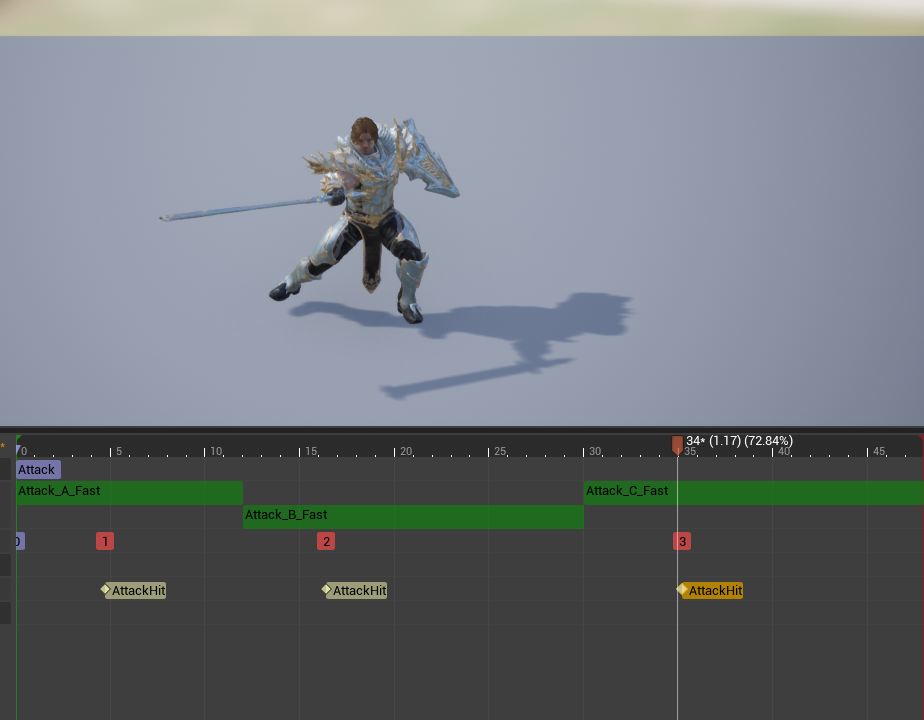The height and width of the screenshot is (720, 924).
Task: Select the AttackHit notify below marker 2
Action: (x=355, y=590)
